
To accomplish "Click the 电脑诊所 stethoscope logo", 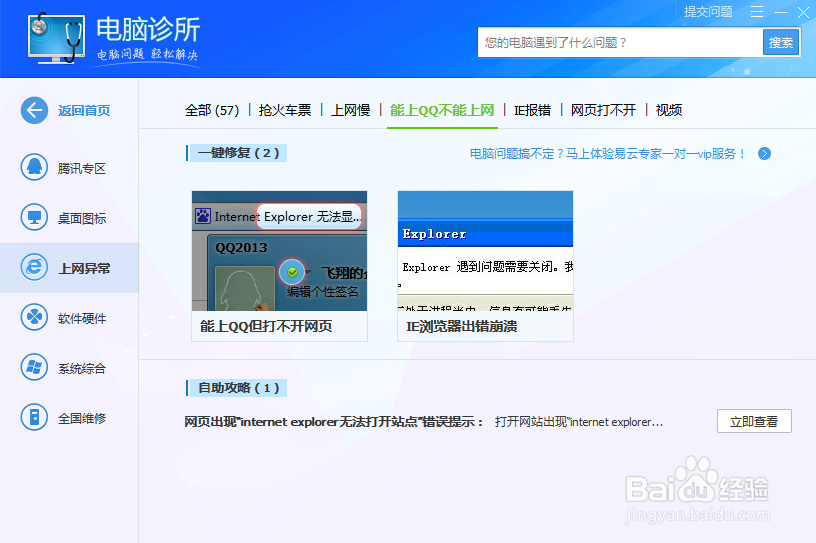I will pos(56,37).
